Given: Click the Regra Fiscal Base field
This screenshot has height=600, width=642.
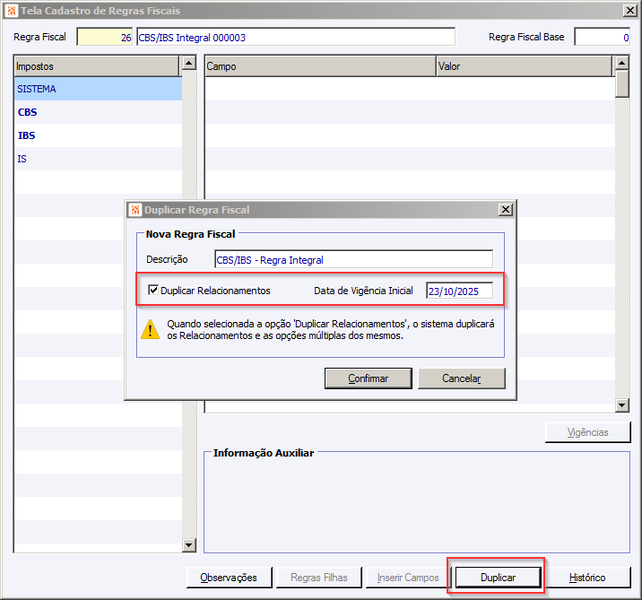Looking at the screenshot, I should coord(602,37).
